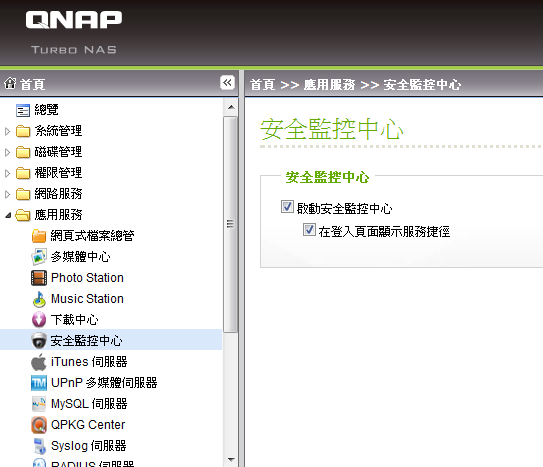The height and width of the screenshot is (467, 543).
Task: Open QPKG Center from the tree
Action: [x=88, y=425]
